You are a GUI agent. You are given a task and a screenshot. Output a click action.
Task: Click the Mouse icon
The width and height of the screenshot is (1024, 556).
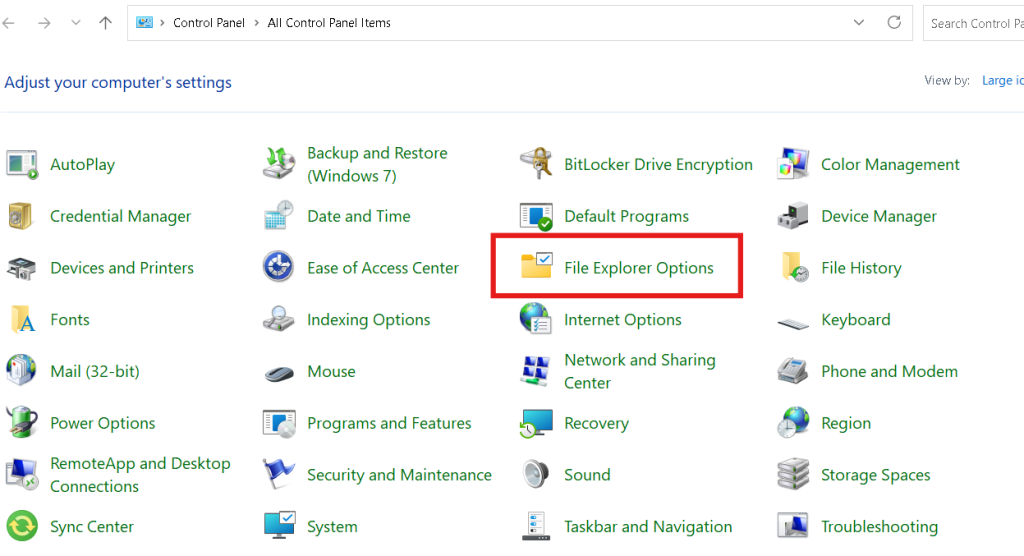pos(280,374)
